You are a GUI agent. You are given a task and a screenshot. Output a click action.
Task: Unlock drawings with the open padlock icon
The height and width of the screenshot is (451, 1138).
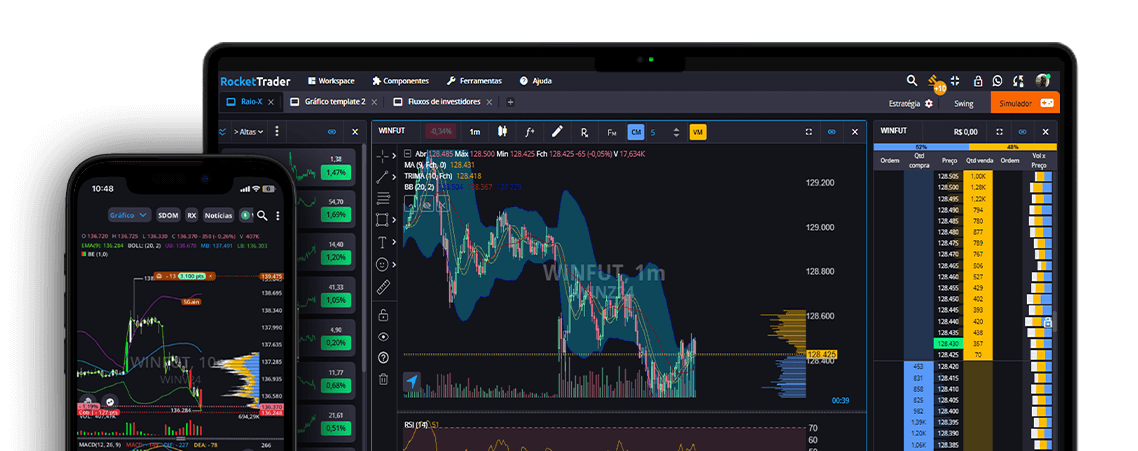coord(383,314)
